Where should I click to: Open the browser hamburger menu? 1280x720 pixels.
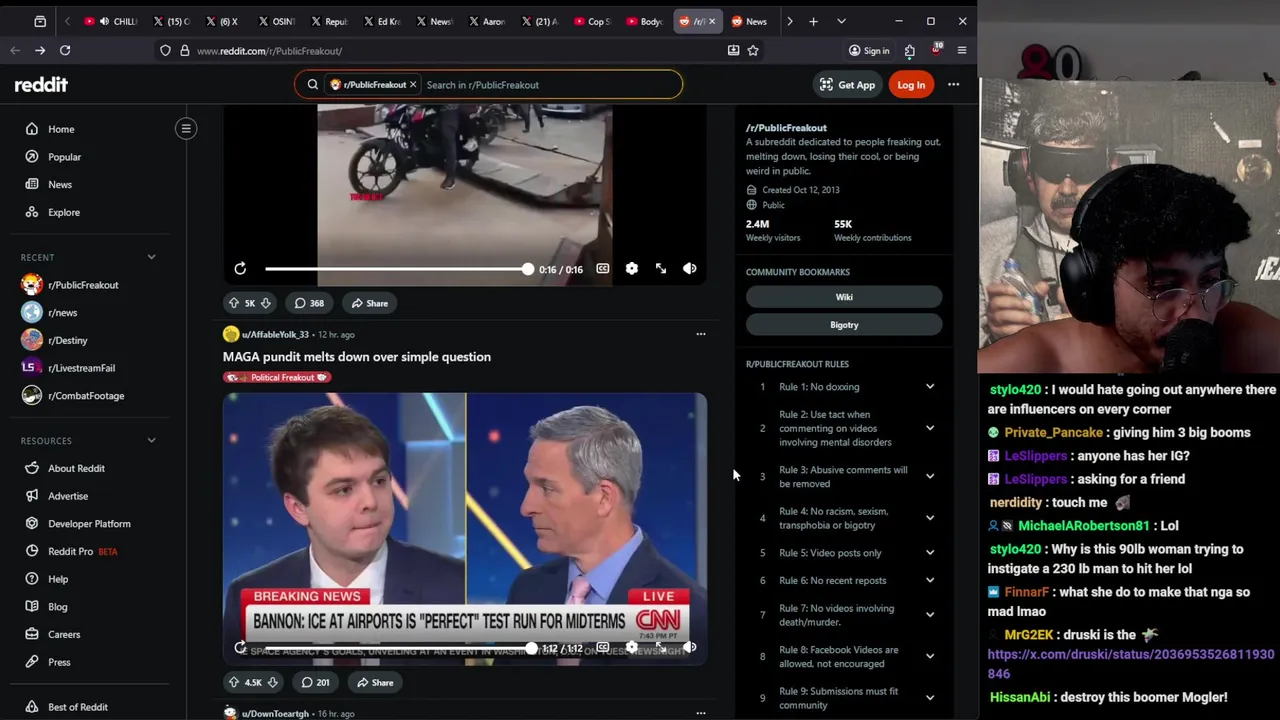coord(962,50)
